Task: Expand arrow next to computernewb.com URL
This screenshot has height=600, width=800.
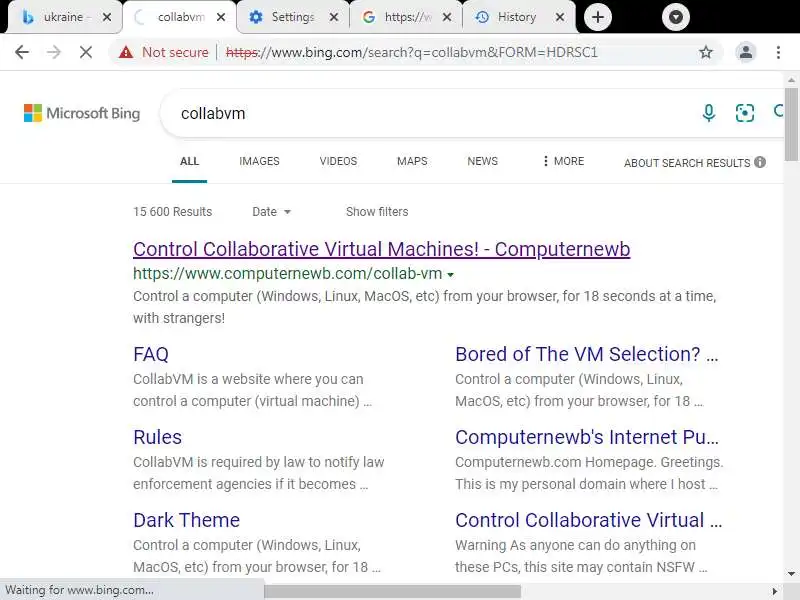Action: 451,274
